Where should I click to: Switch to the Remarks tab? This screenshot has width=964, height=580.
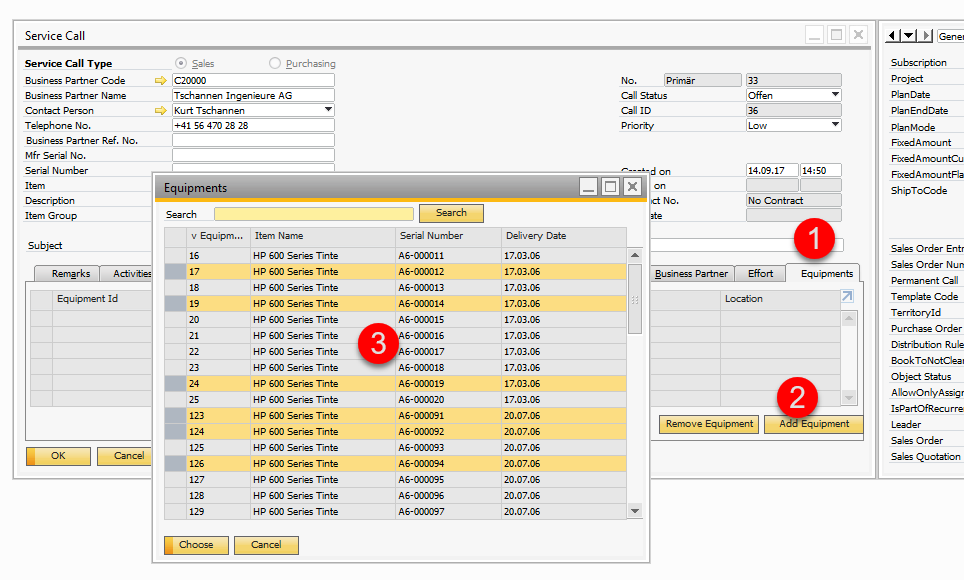click(x=71, y=274)
